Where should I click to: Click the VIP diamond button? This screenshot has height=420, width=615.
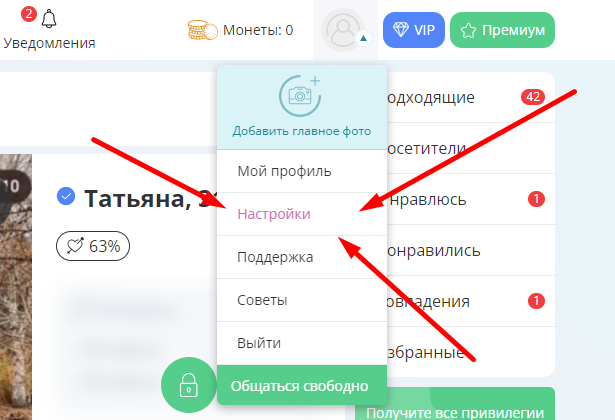[414, 30]
